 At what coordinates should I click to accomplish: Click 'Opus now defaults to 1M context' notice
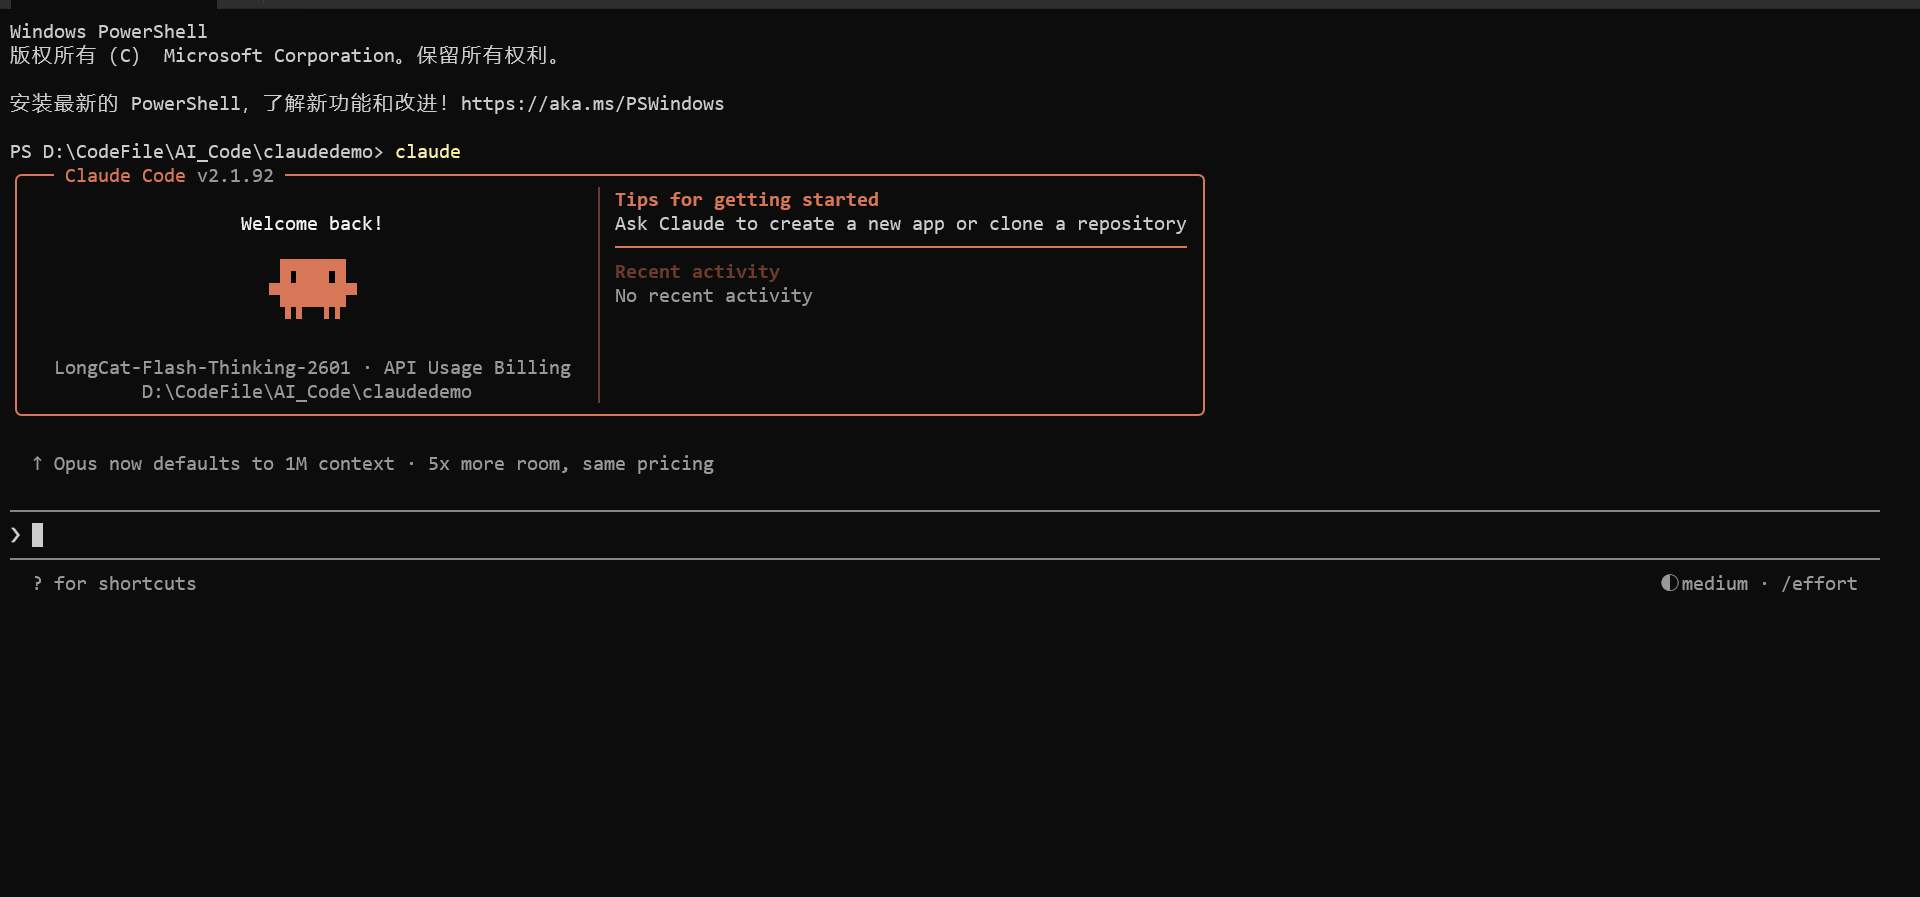tap(224, 464)
